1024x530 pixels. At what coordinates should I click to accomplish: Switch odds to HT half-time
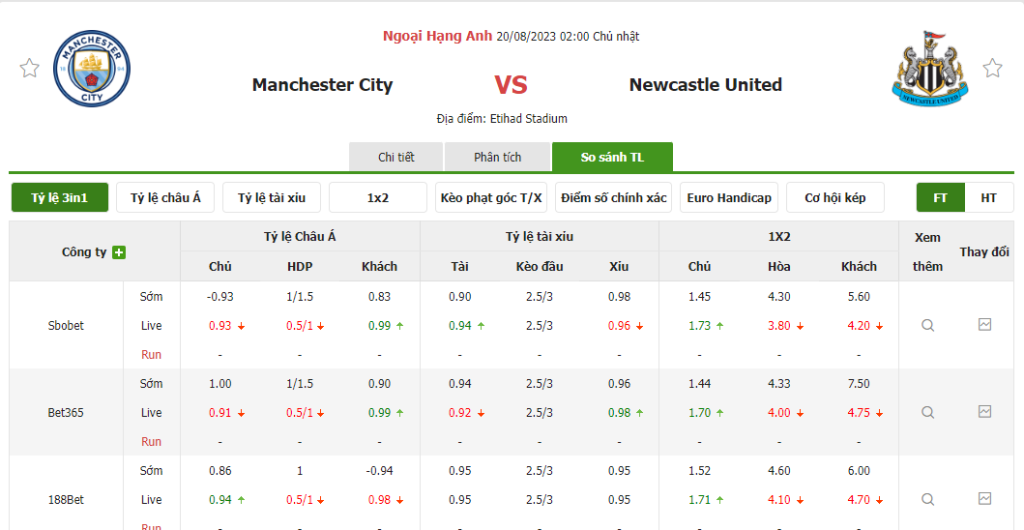point(988,198)
